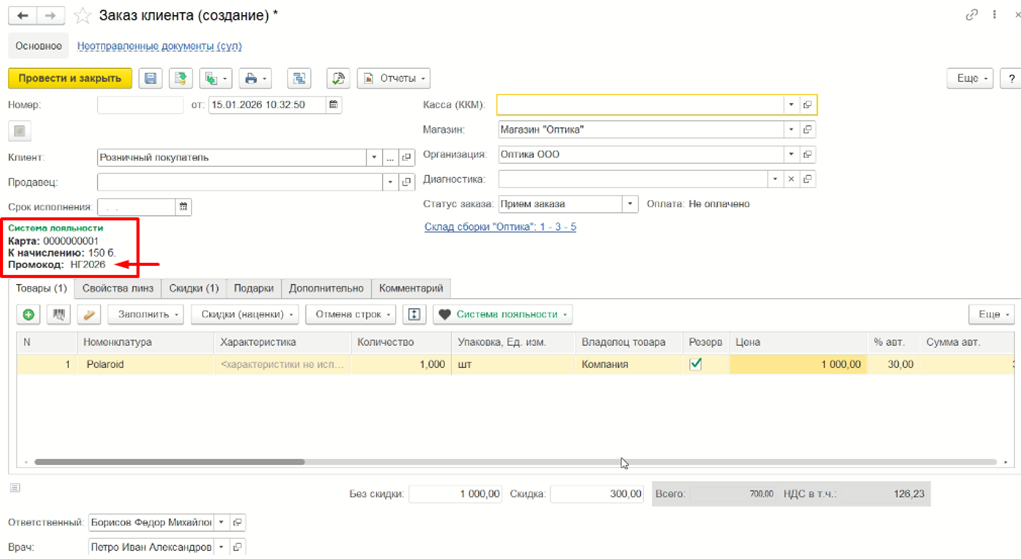Open the 'create based on' dropdown icon
This screenshot has width=1021, height=559.
216,78
